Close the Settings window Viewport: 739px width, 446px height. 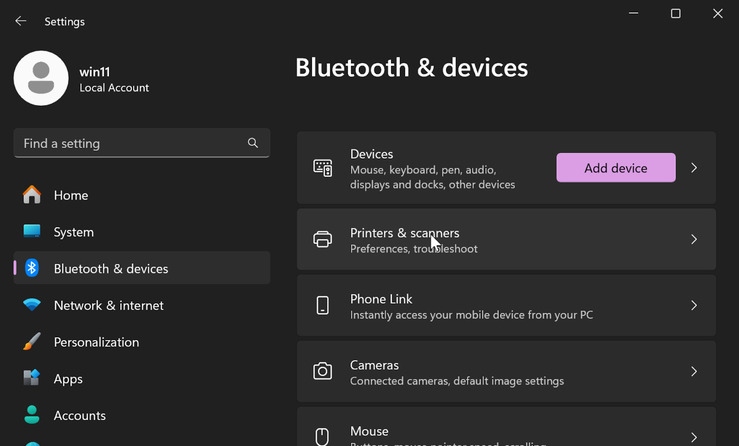(717, 13)
